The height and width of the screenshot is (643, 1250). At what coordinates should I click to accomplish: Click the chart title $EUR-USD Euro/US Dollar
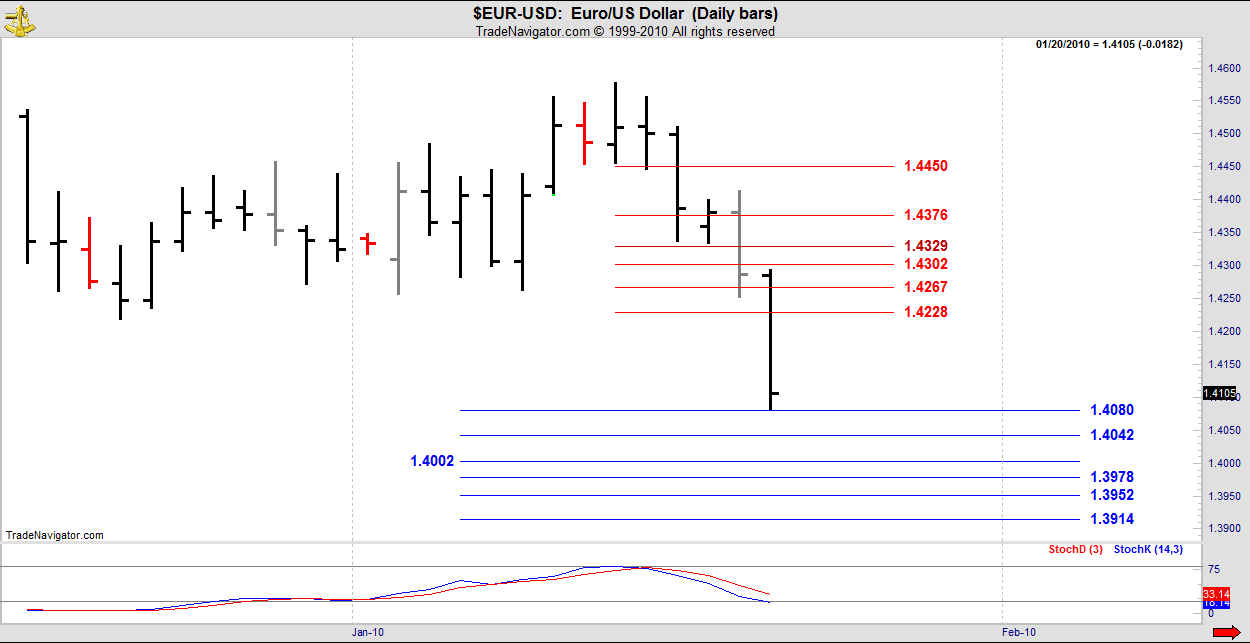coord(625,14)
